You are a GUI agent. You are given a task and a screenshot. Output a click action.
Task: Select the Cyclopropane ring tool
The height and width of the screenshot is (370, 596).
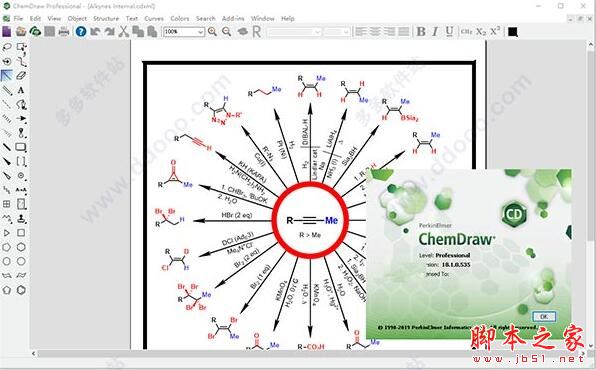(x=7, y=233)
